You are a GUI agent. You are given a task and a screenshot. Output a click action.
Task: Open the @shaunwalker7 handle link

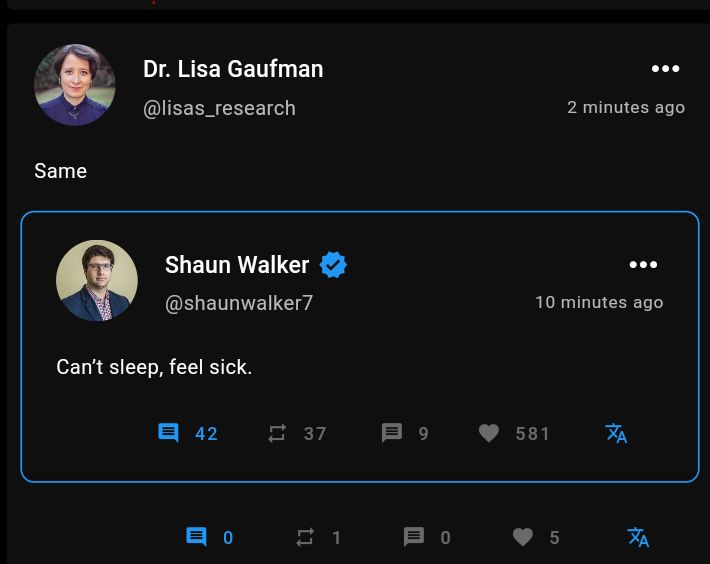coord(239,303)
